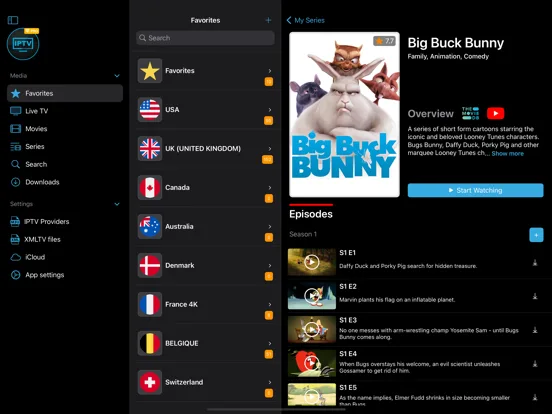Click the BELGIQUE flag icon
The height and width of the screenshot is (414, 552).
click(x=150, y=343)
